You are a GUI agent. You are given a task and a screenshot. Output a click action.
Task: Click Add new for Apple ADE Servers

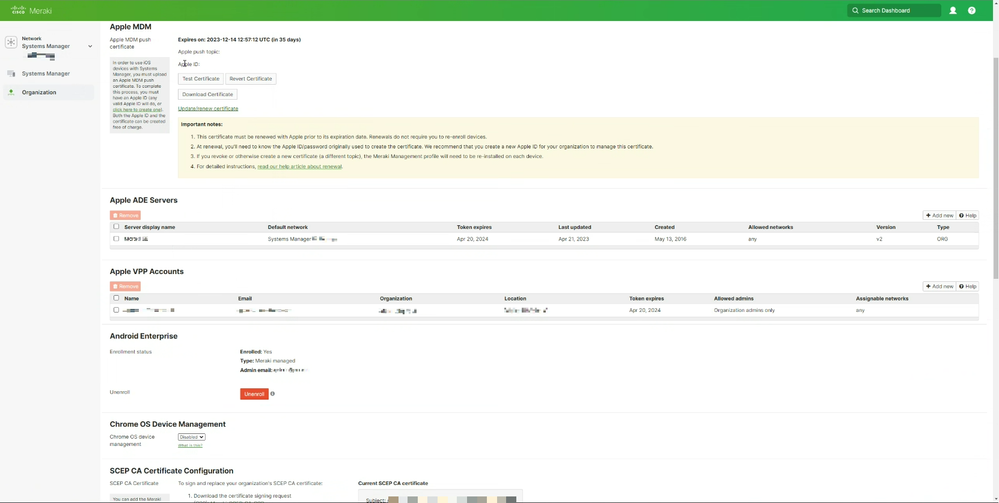click(x=939, y=215)
